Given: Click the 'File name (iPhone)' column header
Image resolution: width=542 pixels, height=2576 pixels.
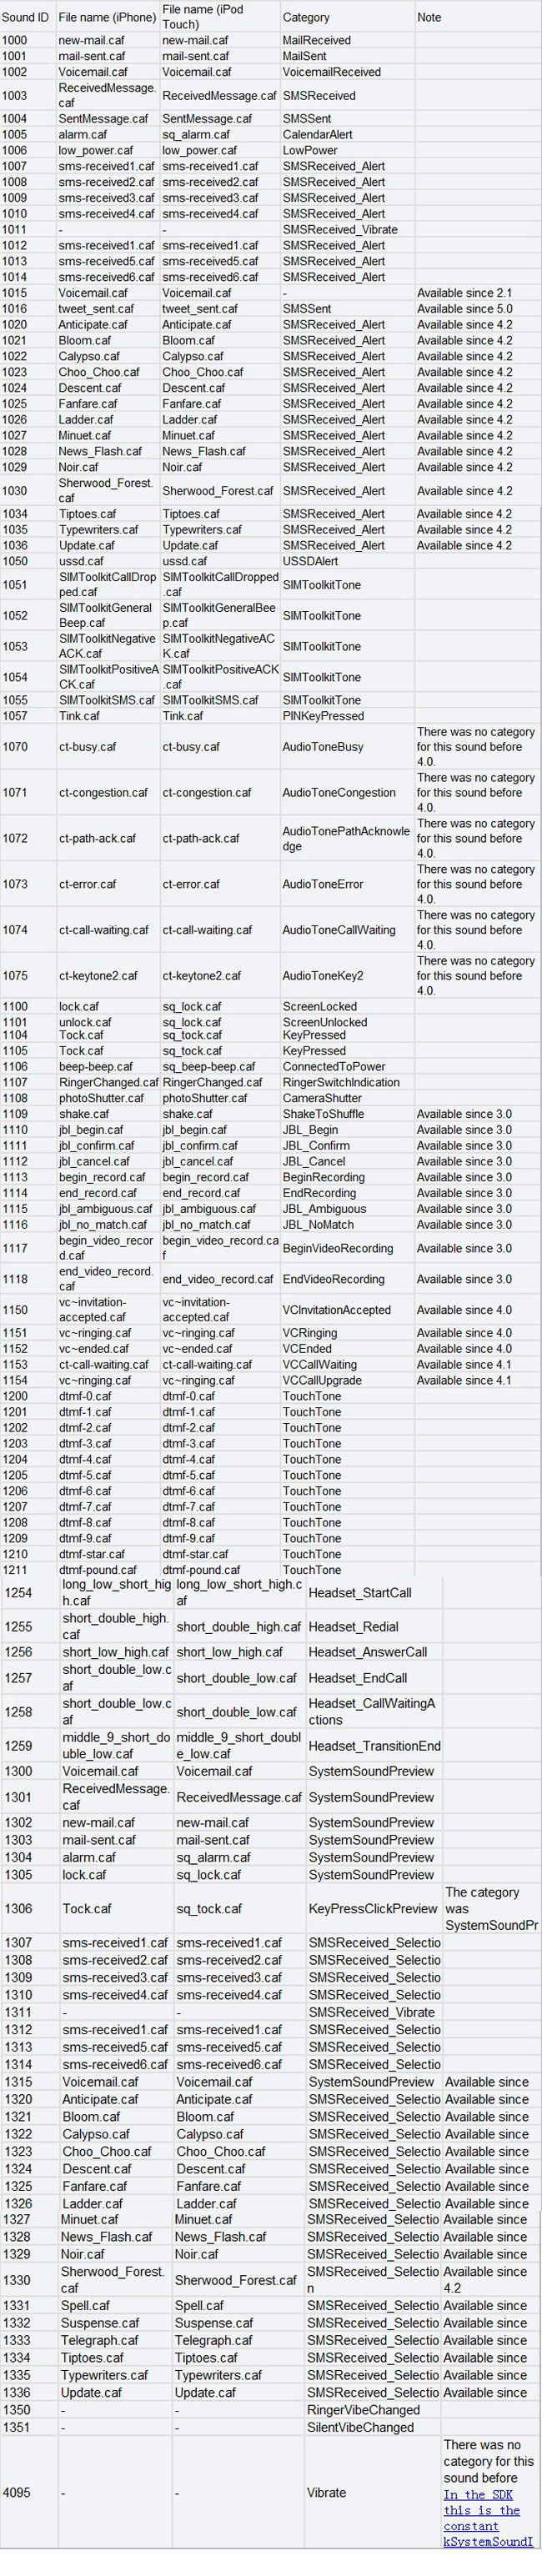Looking at the screenshot, I should click(107, 18).
